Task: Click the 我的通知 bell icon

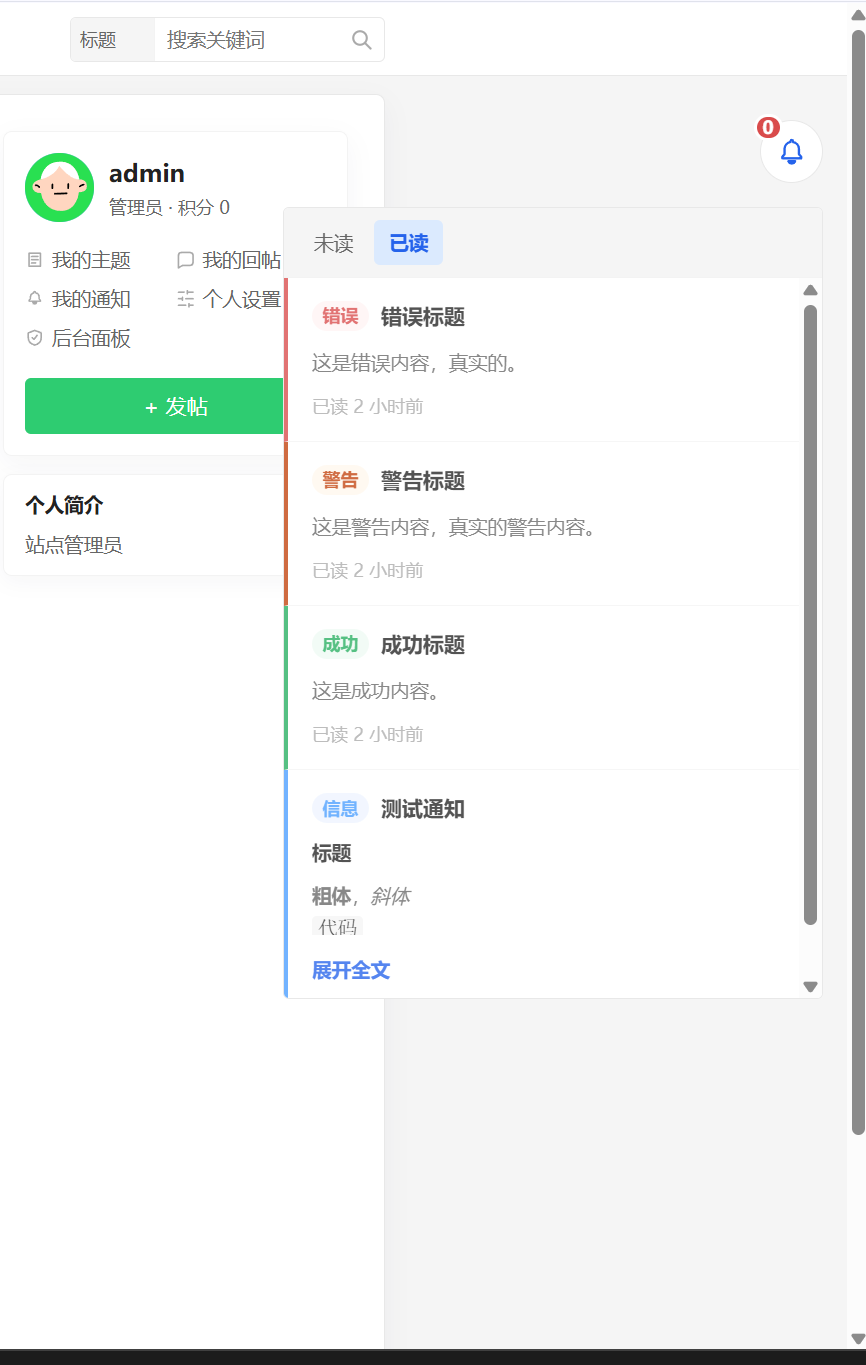Action: [x=35, y=299]
